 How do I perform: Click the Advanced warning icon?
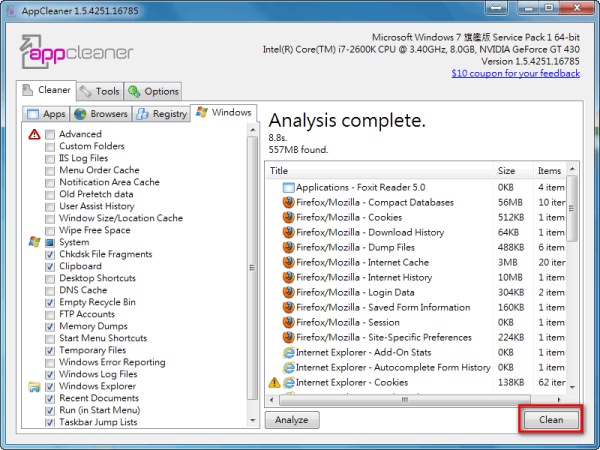tap(35, 134)
